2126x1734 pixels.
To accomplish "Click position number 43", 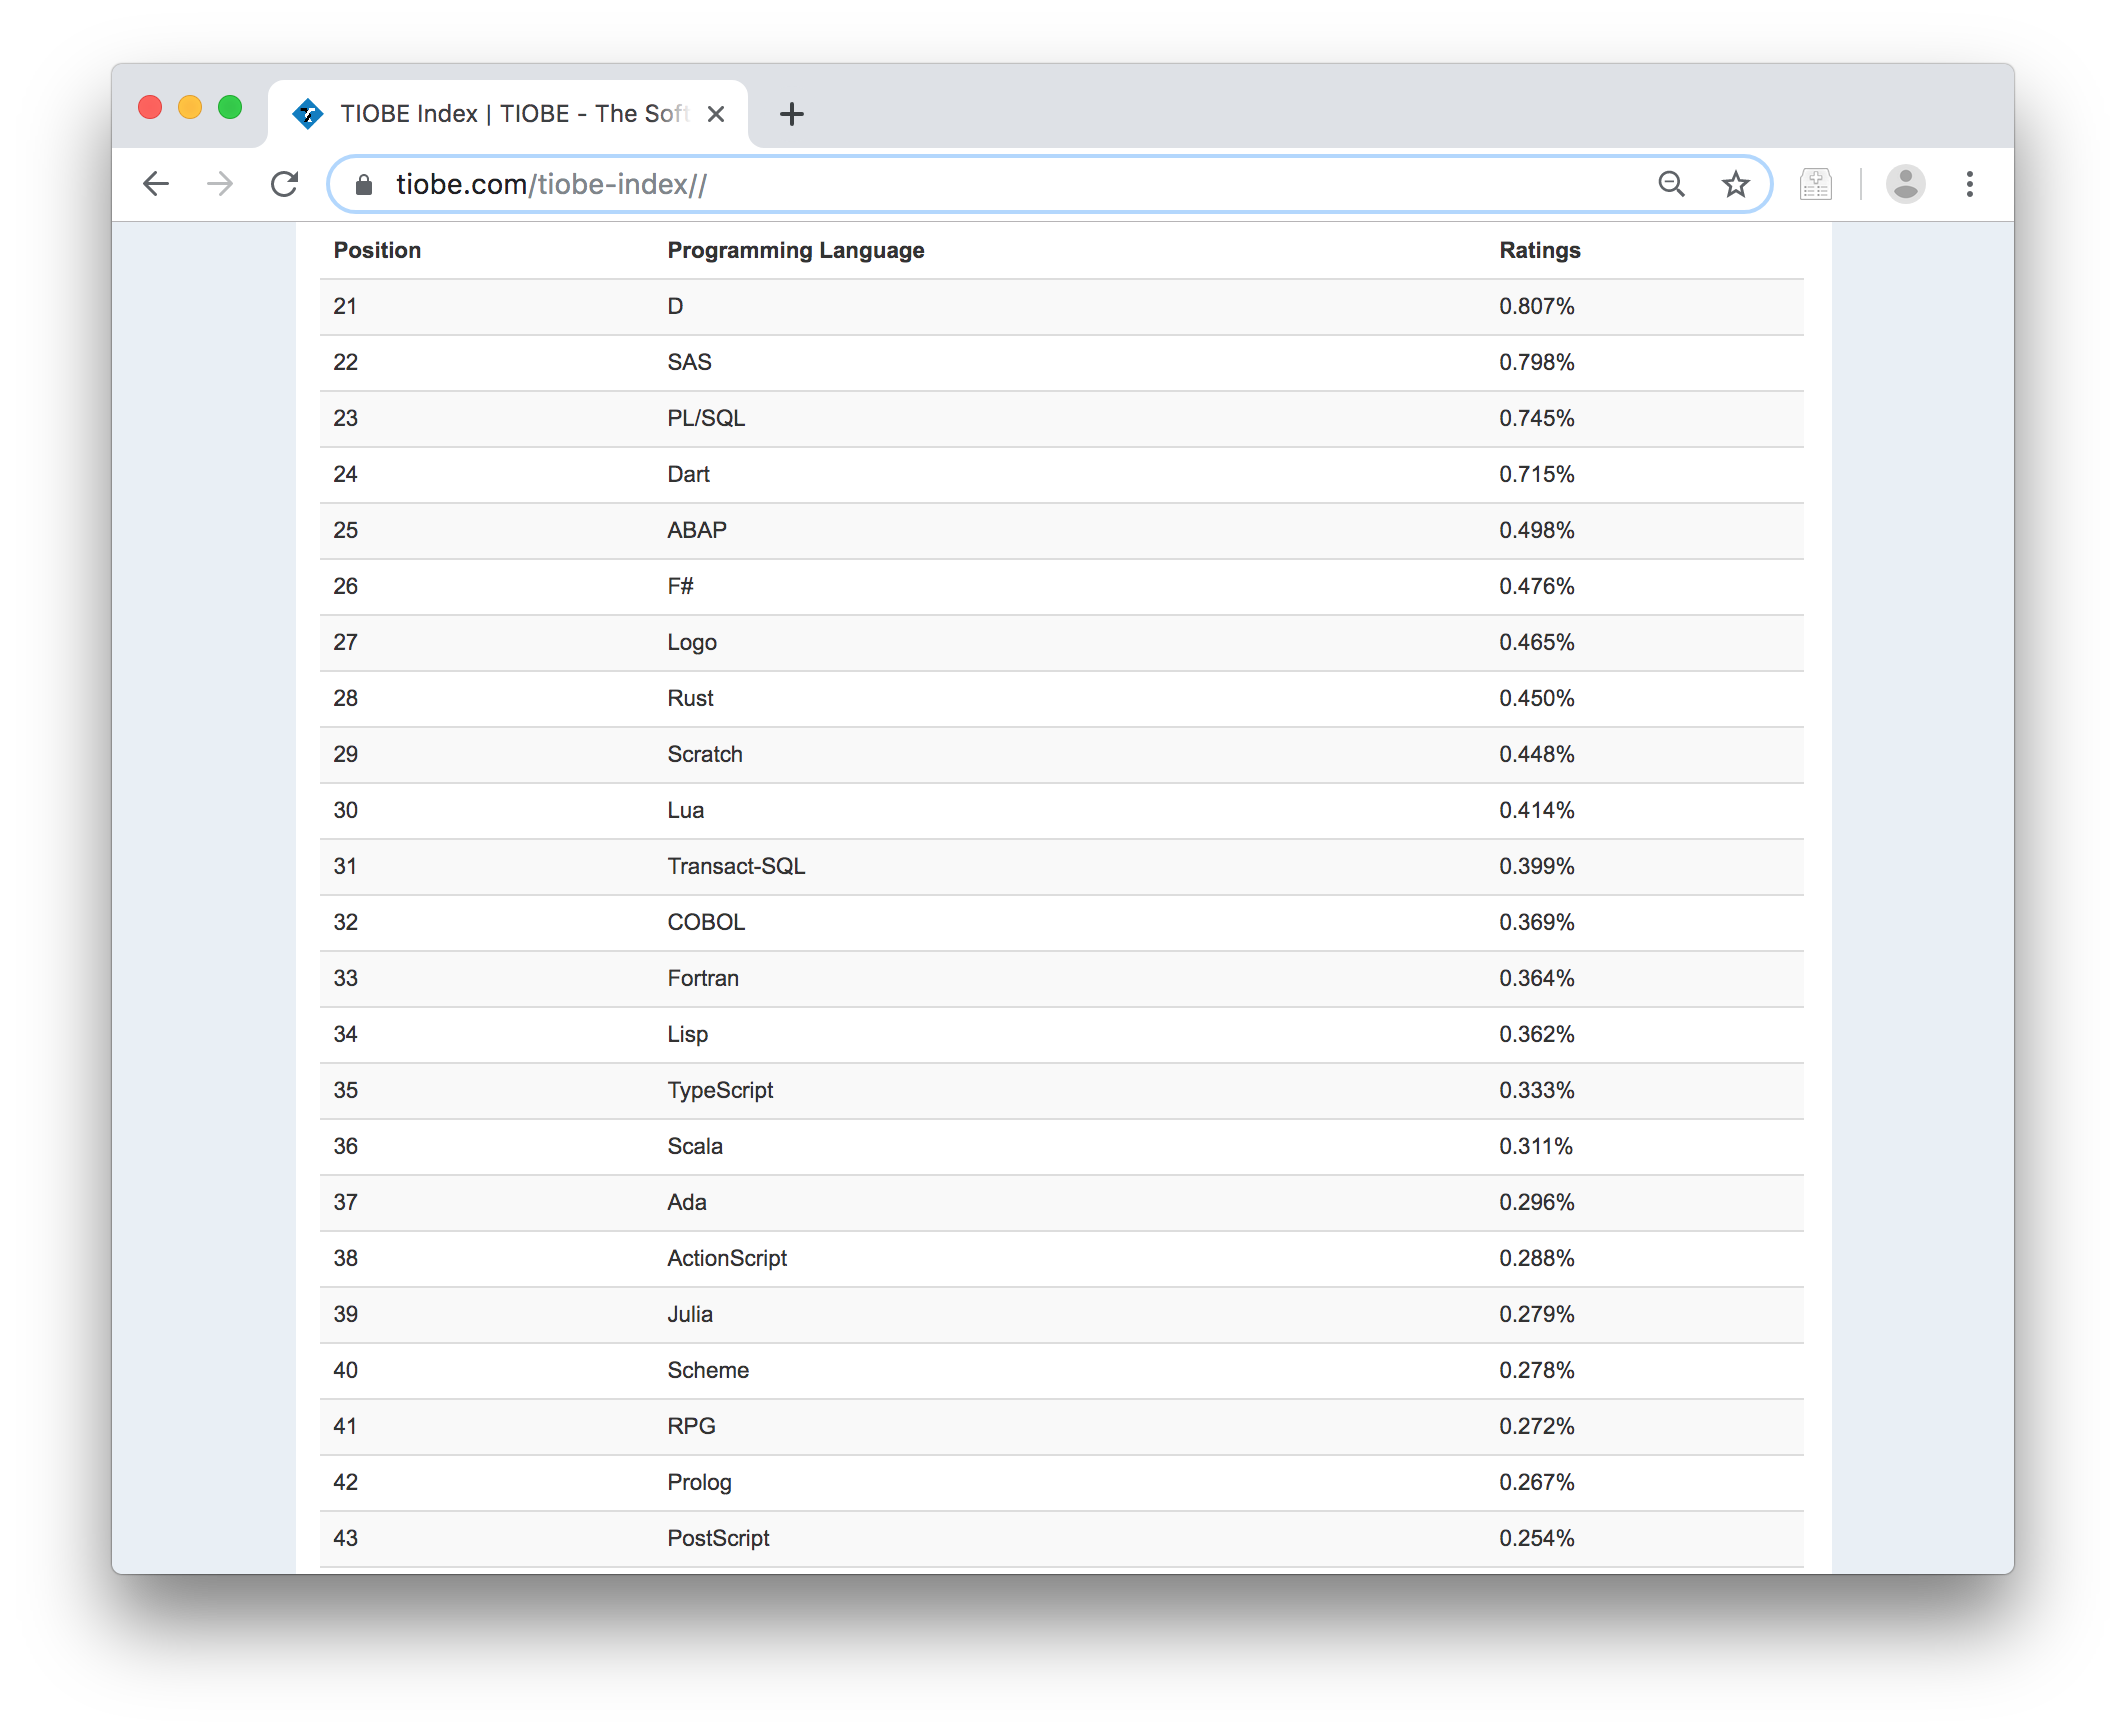I will point(346,1538).
